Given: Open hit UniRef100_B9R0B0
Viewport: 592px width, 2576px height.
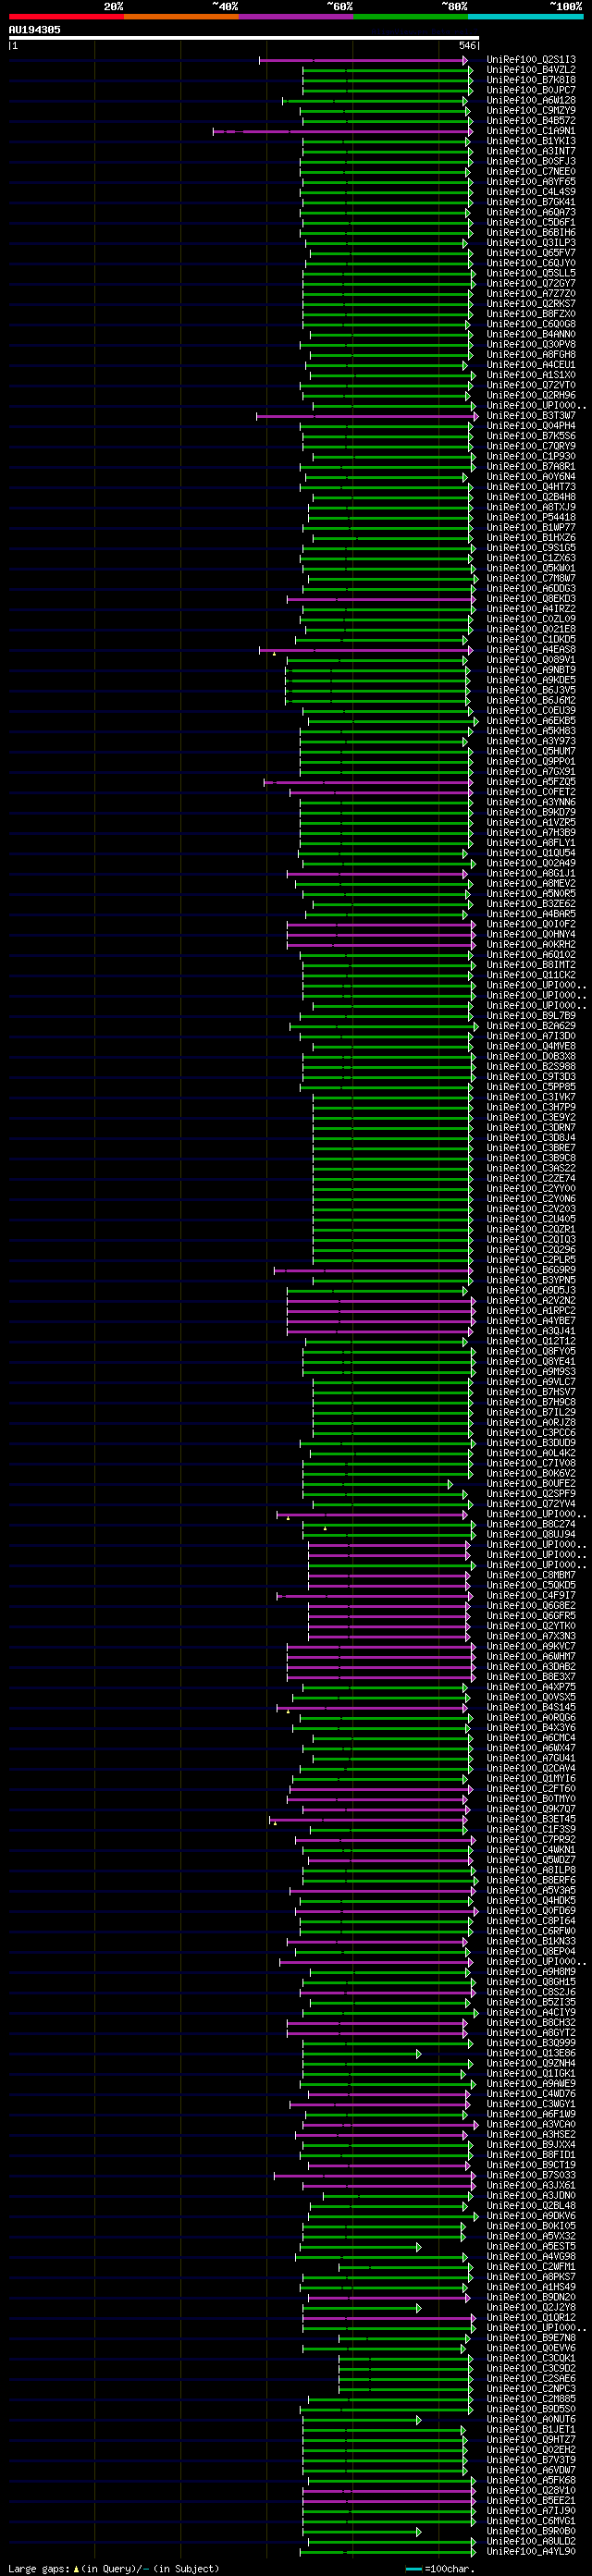Looking at the screenshot, I should tap(531, 2531).
